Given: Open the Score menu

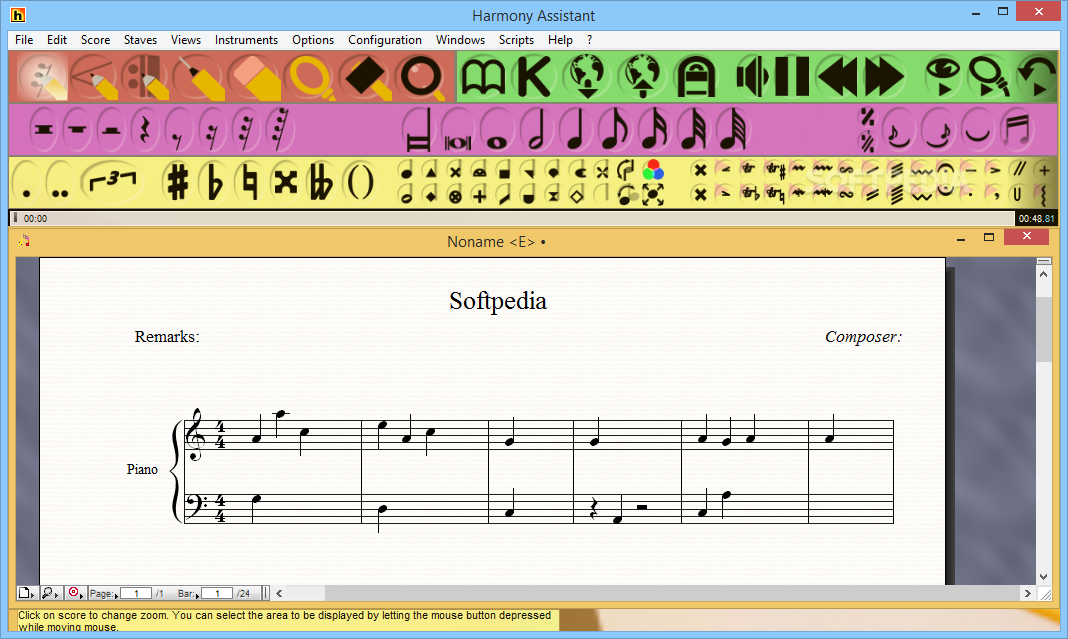Looking at the screenshot, I should [x=95, y=40].
